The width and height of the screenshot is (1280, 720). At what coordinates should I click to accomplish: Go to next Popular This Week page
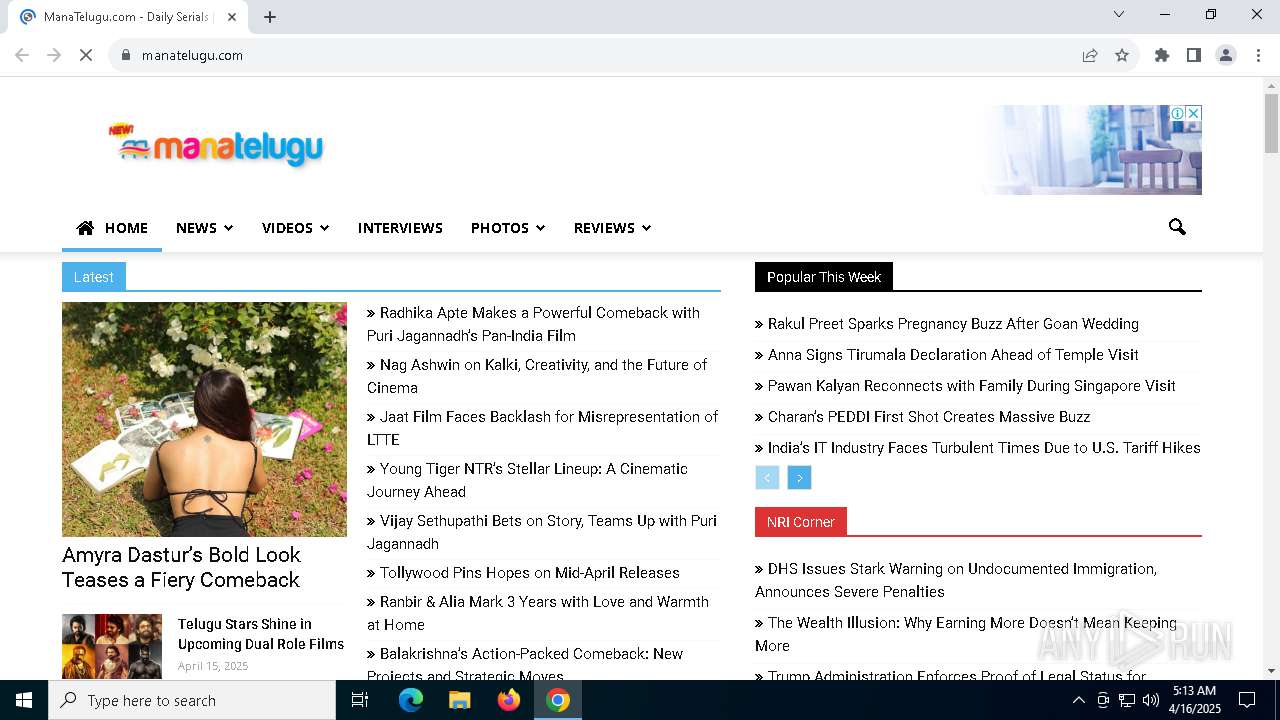point(799,477)
